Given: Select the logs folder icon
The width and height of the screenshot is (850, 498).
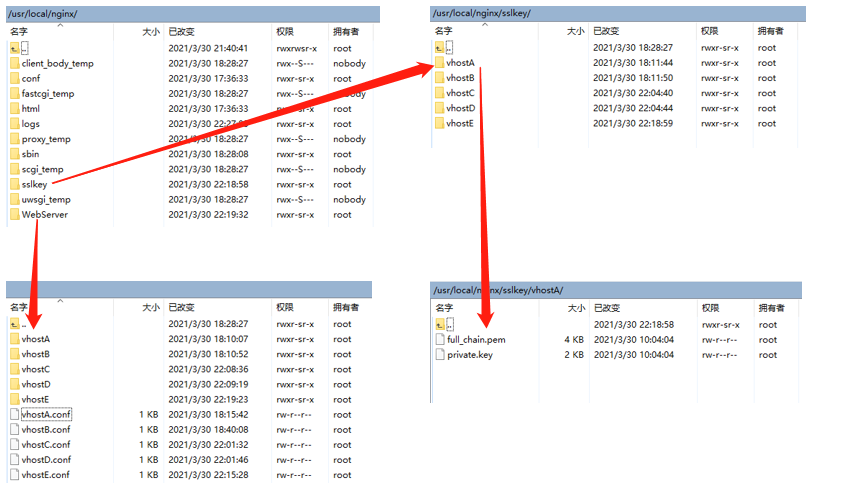Looking at the screenshot, I should click(x=15, y=124).
